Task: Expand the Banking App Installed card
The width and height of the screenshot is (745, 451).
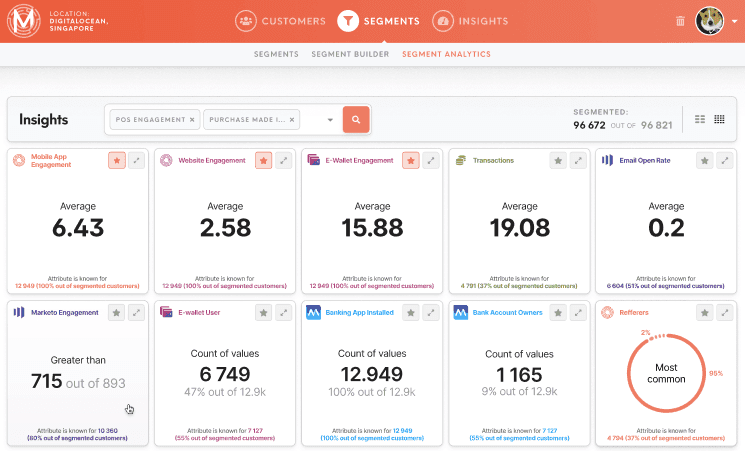Action: click(431, 313)
